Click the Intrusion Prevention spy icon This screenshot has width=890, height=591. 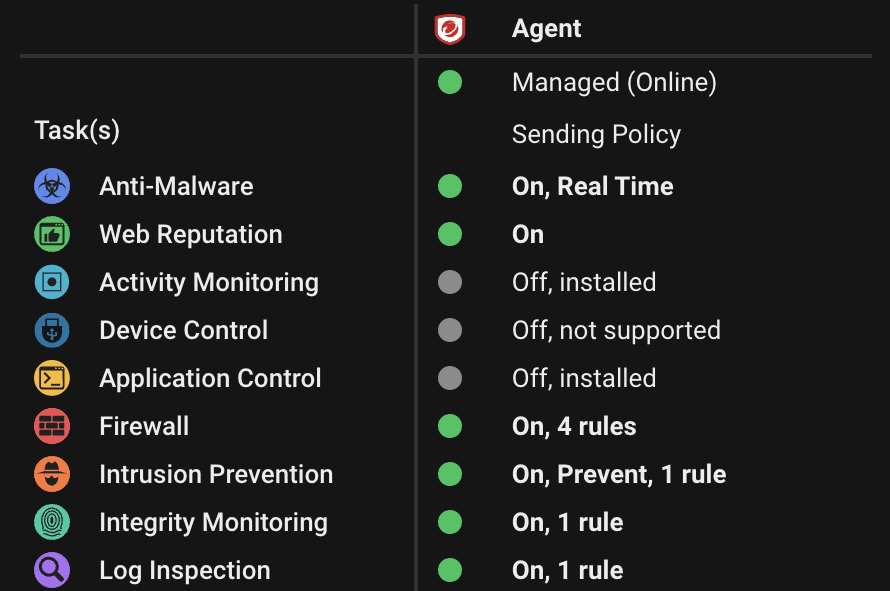point(51,474)
